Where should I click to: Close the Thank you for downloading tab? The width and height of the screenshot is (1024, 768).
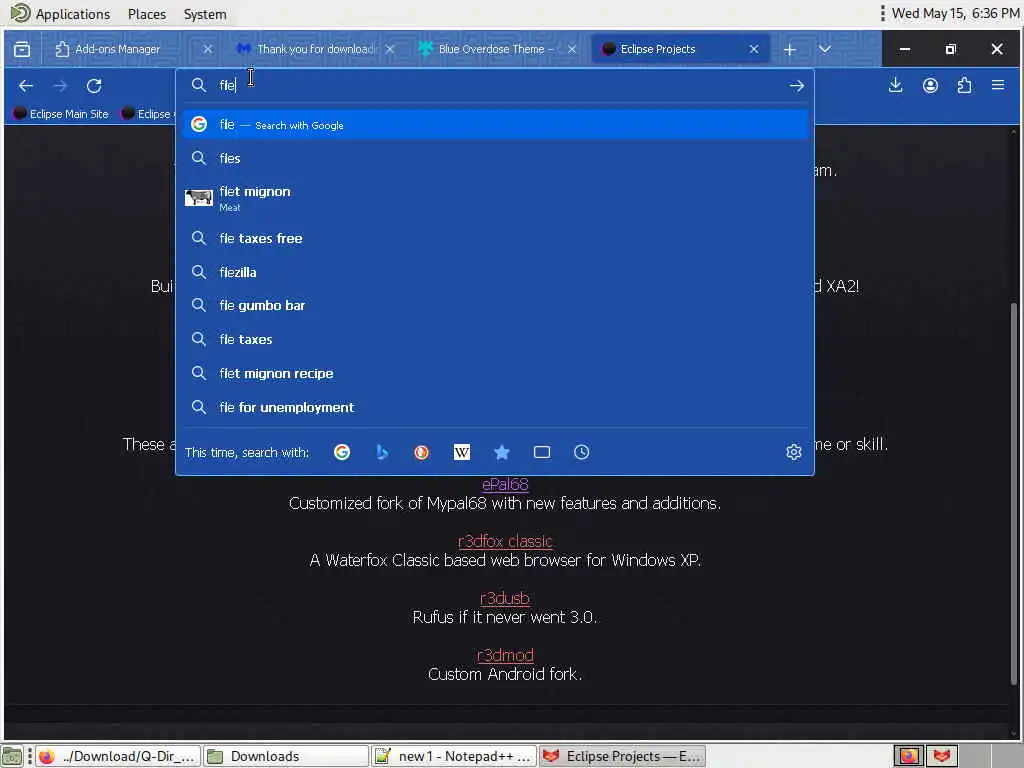[x=390, y=49]
